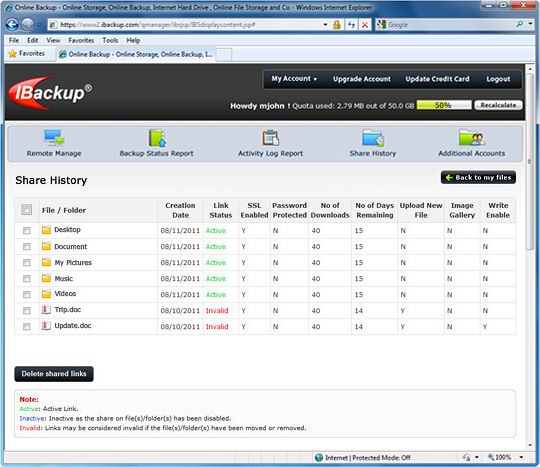Check the Trip.doc row checkbox
The height and width of the screenshot is (467, 540).
pos(27,311)
